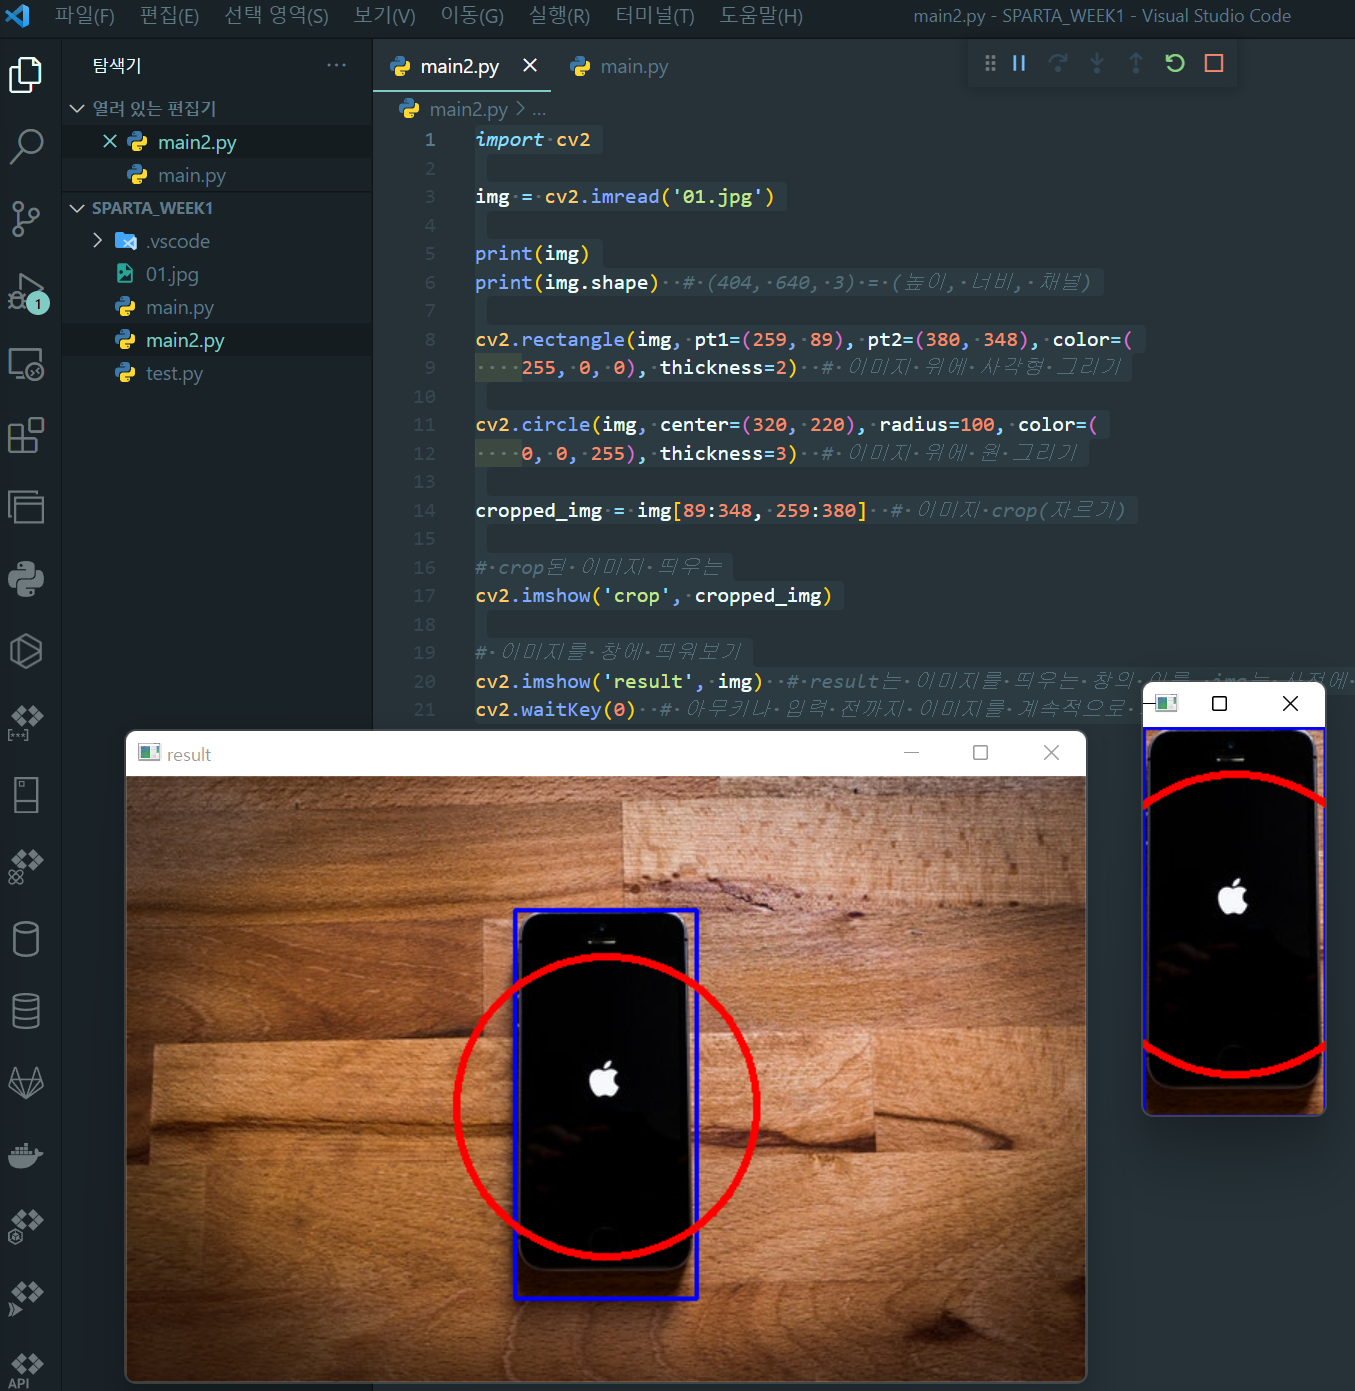
Task: Open the 편집(E) menu
Action: pyautogui.click(x=169, y=16)
